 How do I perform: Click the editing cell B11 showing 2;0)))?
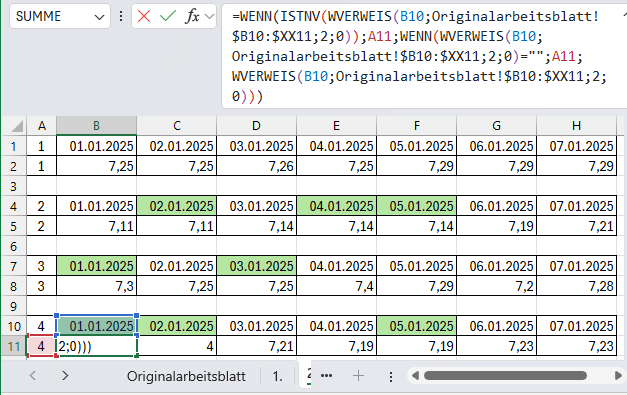[x=96, y=346]
